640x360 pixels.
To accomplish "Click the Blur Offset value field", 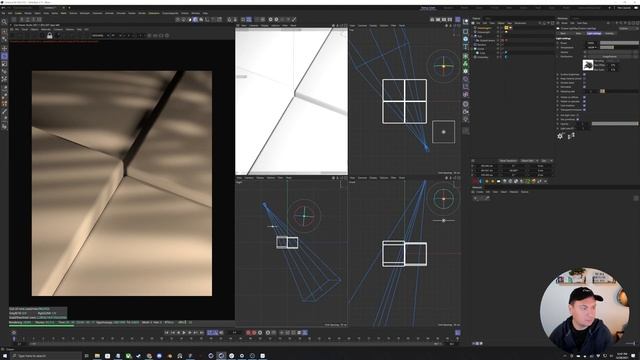I will pyautogui.click(x=613, y=65).
